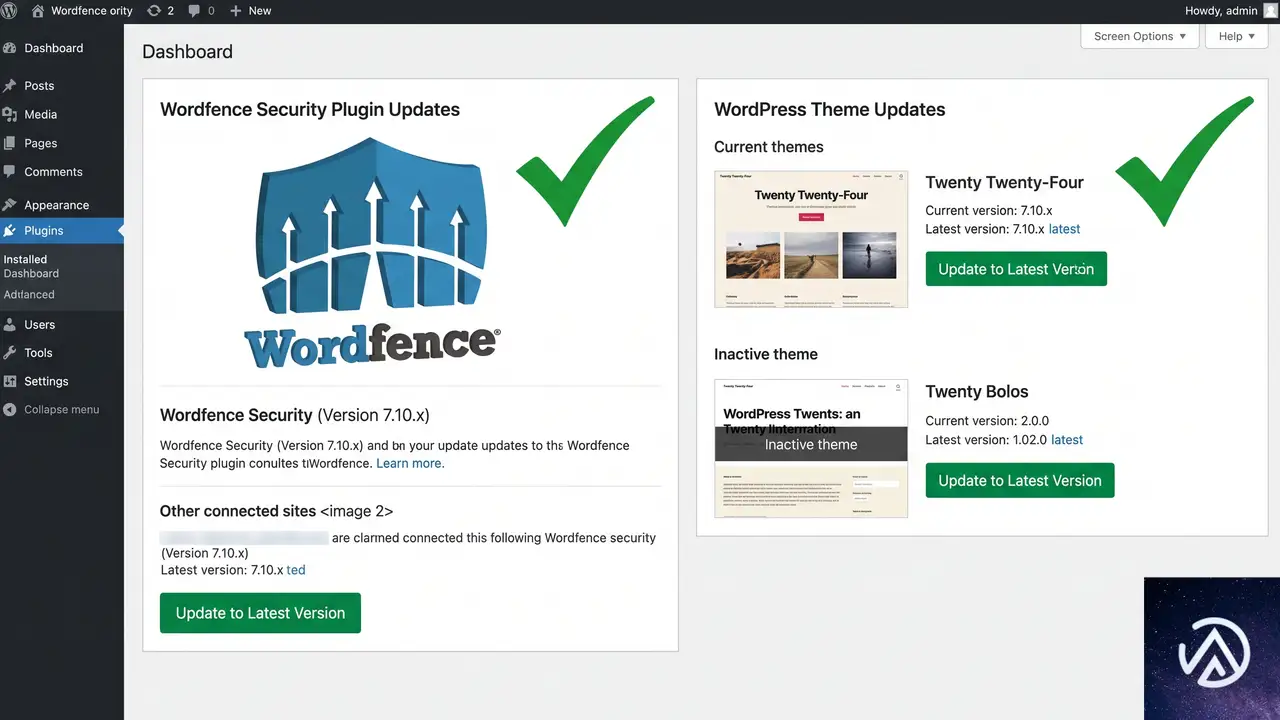The height and width of the screenshot is (720, 1280).
Task: Follow the Learn more link
Action: point(410,463)
